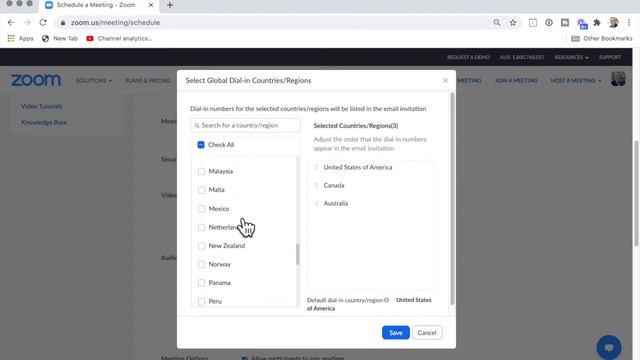Select Australia in selected list
This screenshot has height=360, width=640.
(336, 203)
